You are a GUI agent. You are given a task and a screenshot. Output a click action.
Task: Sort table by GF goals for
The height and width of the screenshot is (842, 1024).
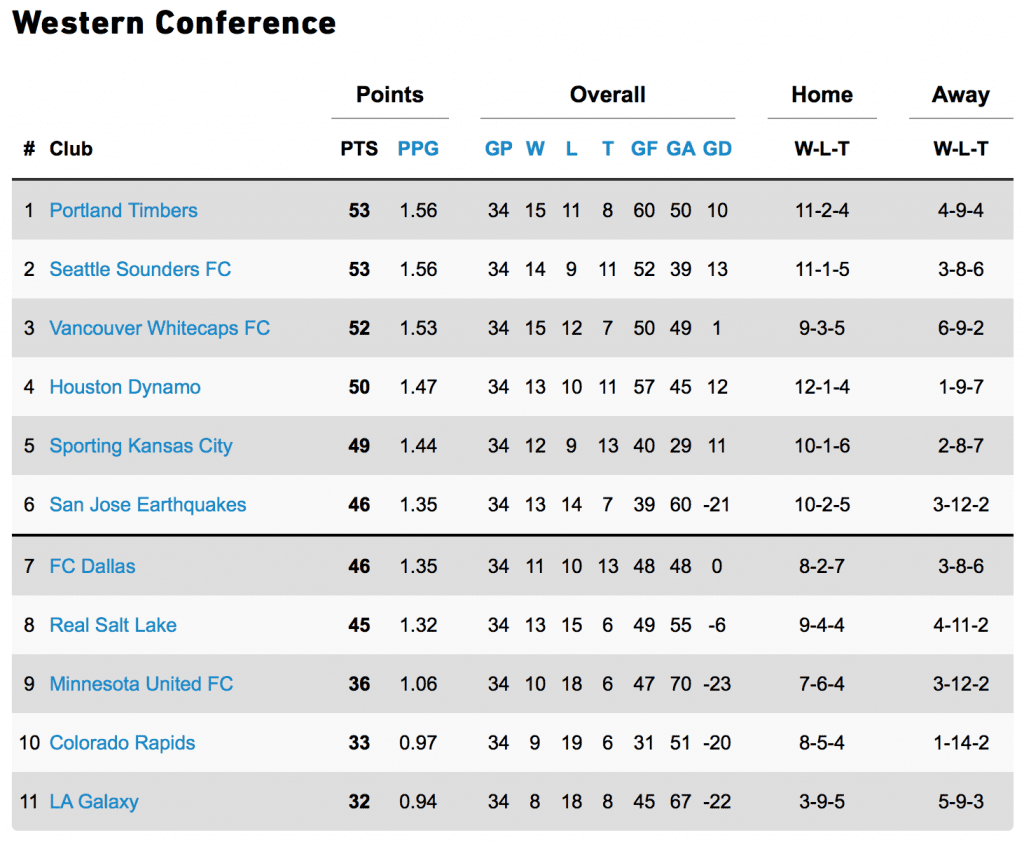[x=644, y=148]
